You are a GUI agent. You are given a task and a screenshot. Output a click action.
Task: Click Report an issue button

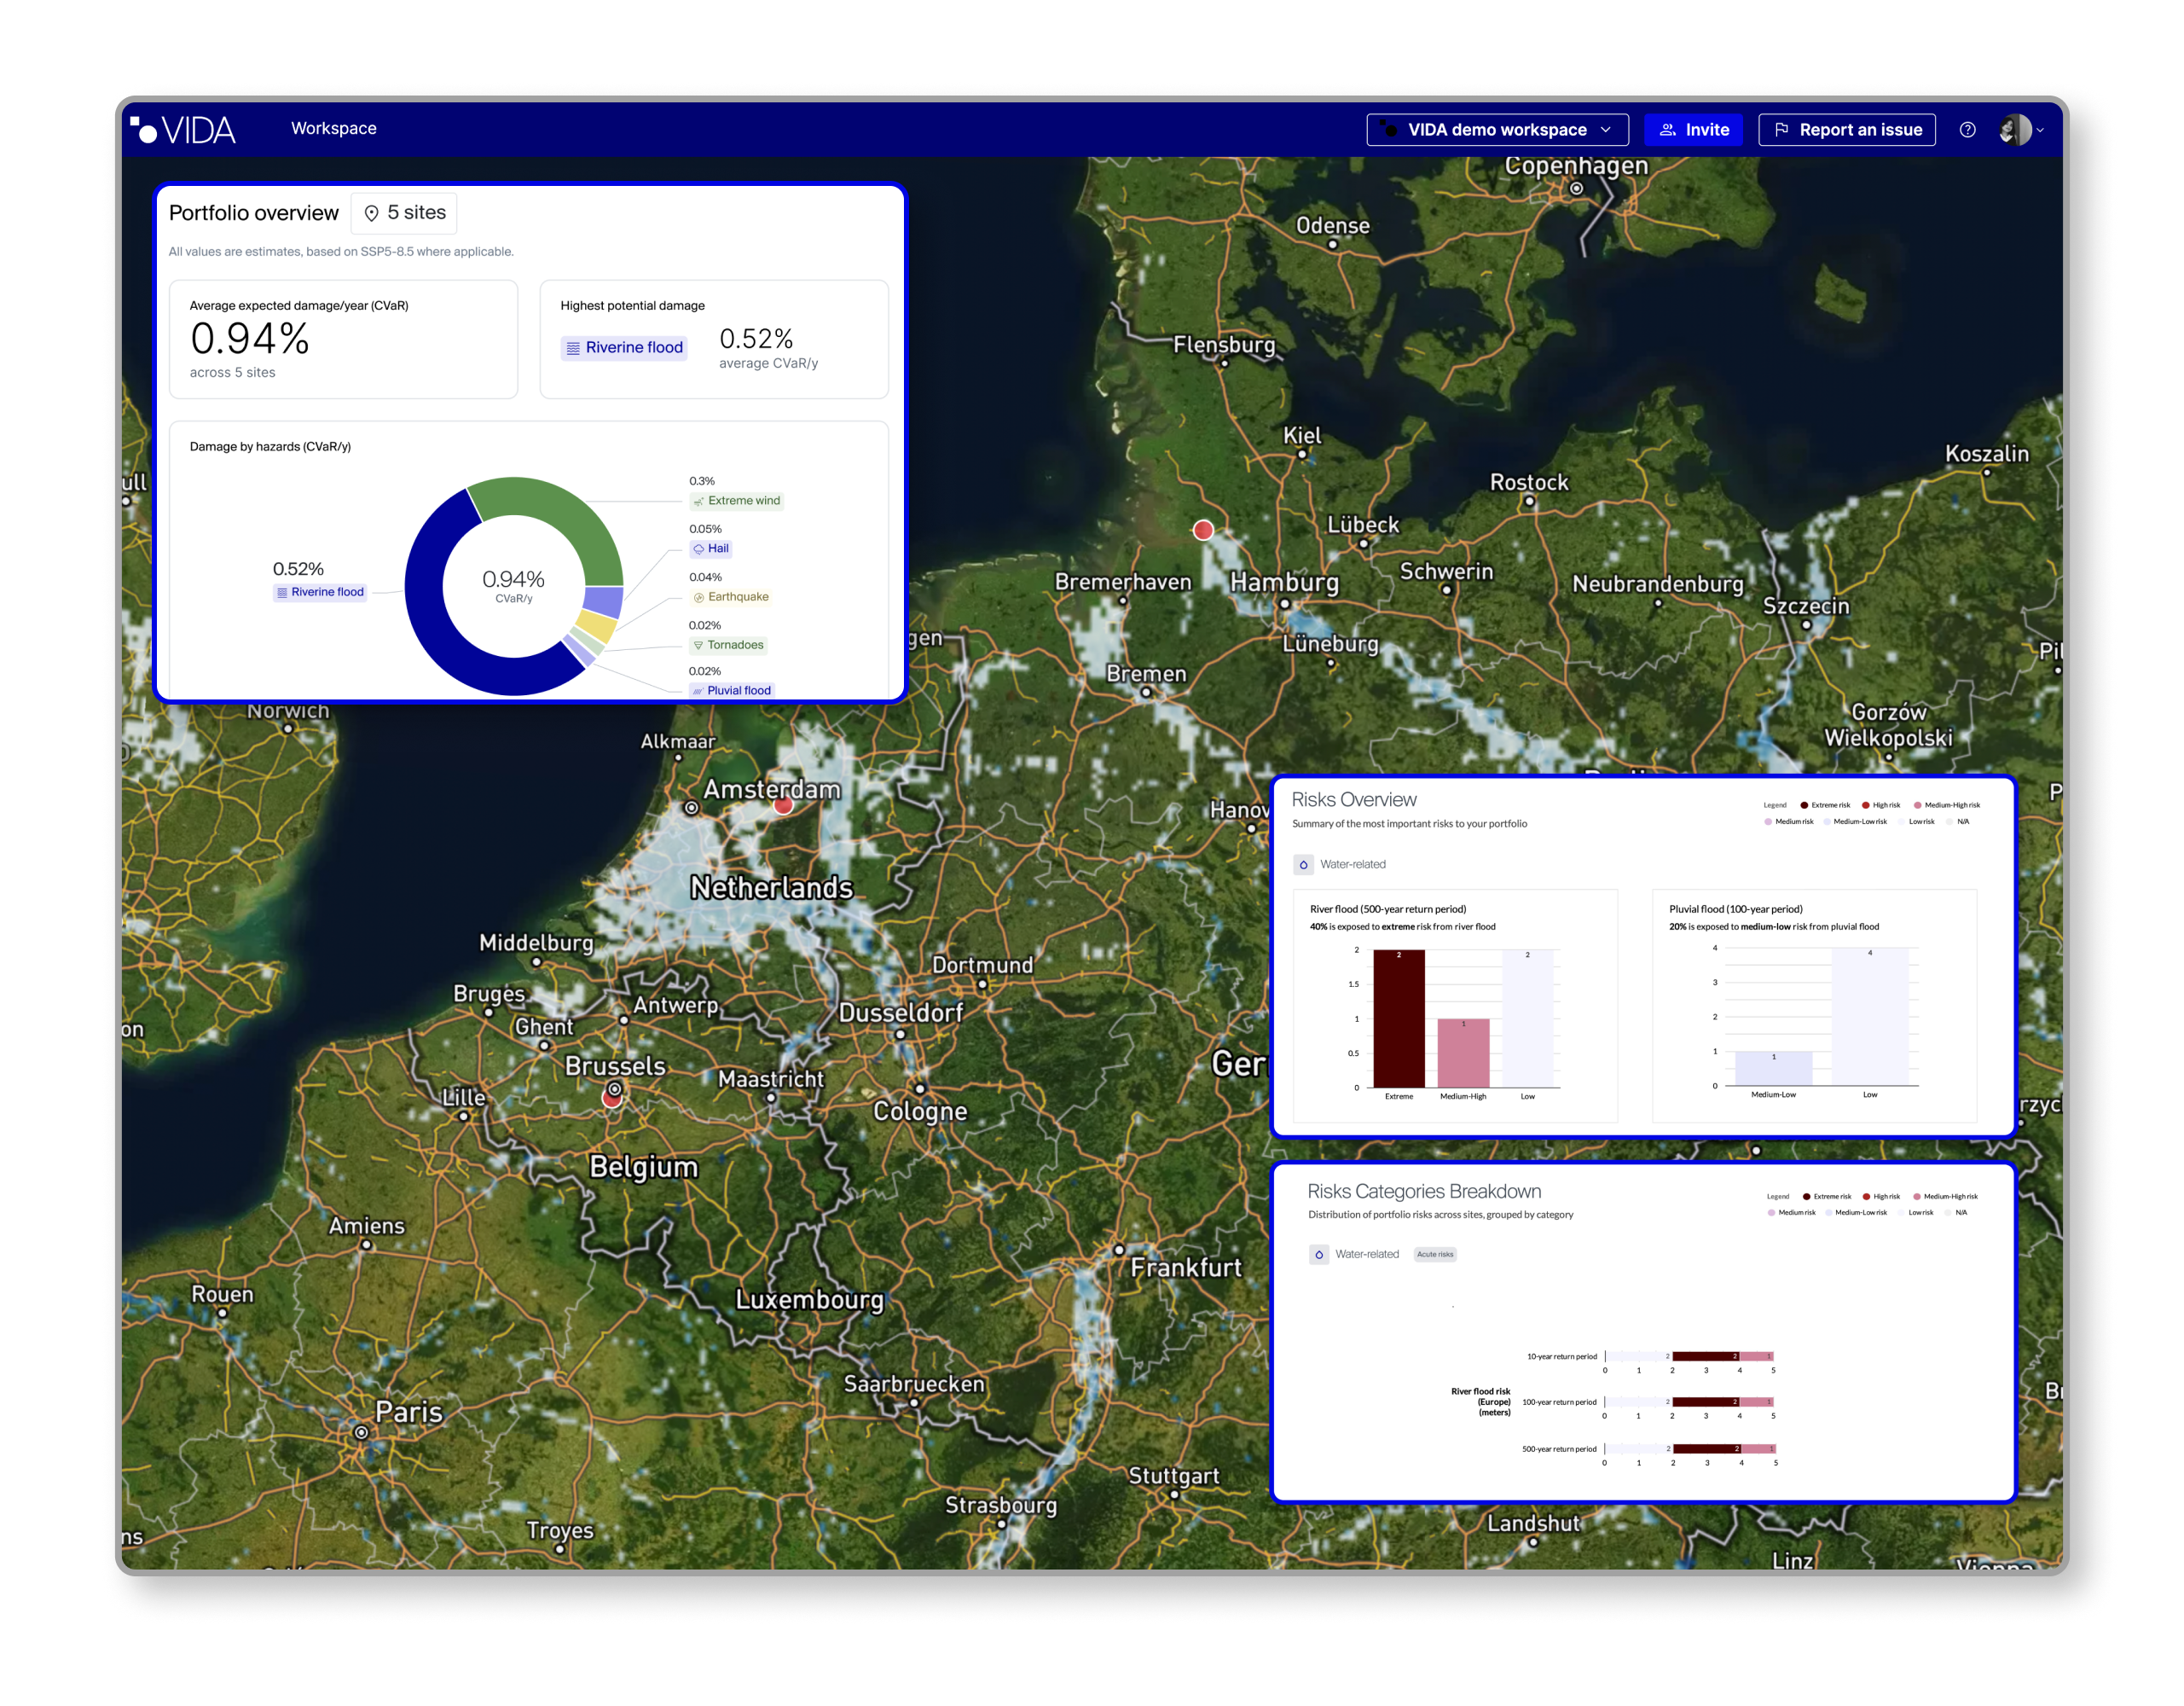pyautogui.click(x=1846, y=130)
